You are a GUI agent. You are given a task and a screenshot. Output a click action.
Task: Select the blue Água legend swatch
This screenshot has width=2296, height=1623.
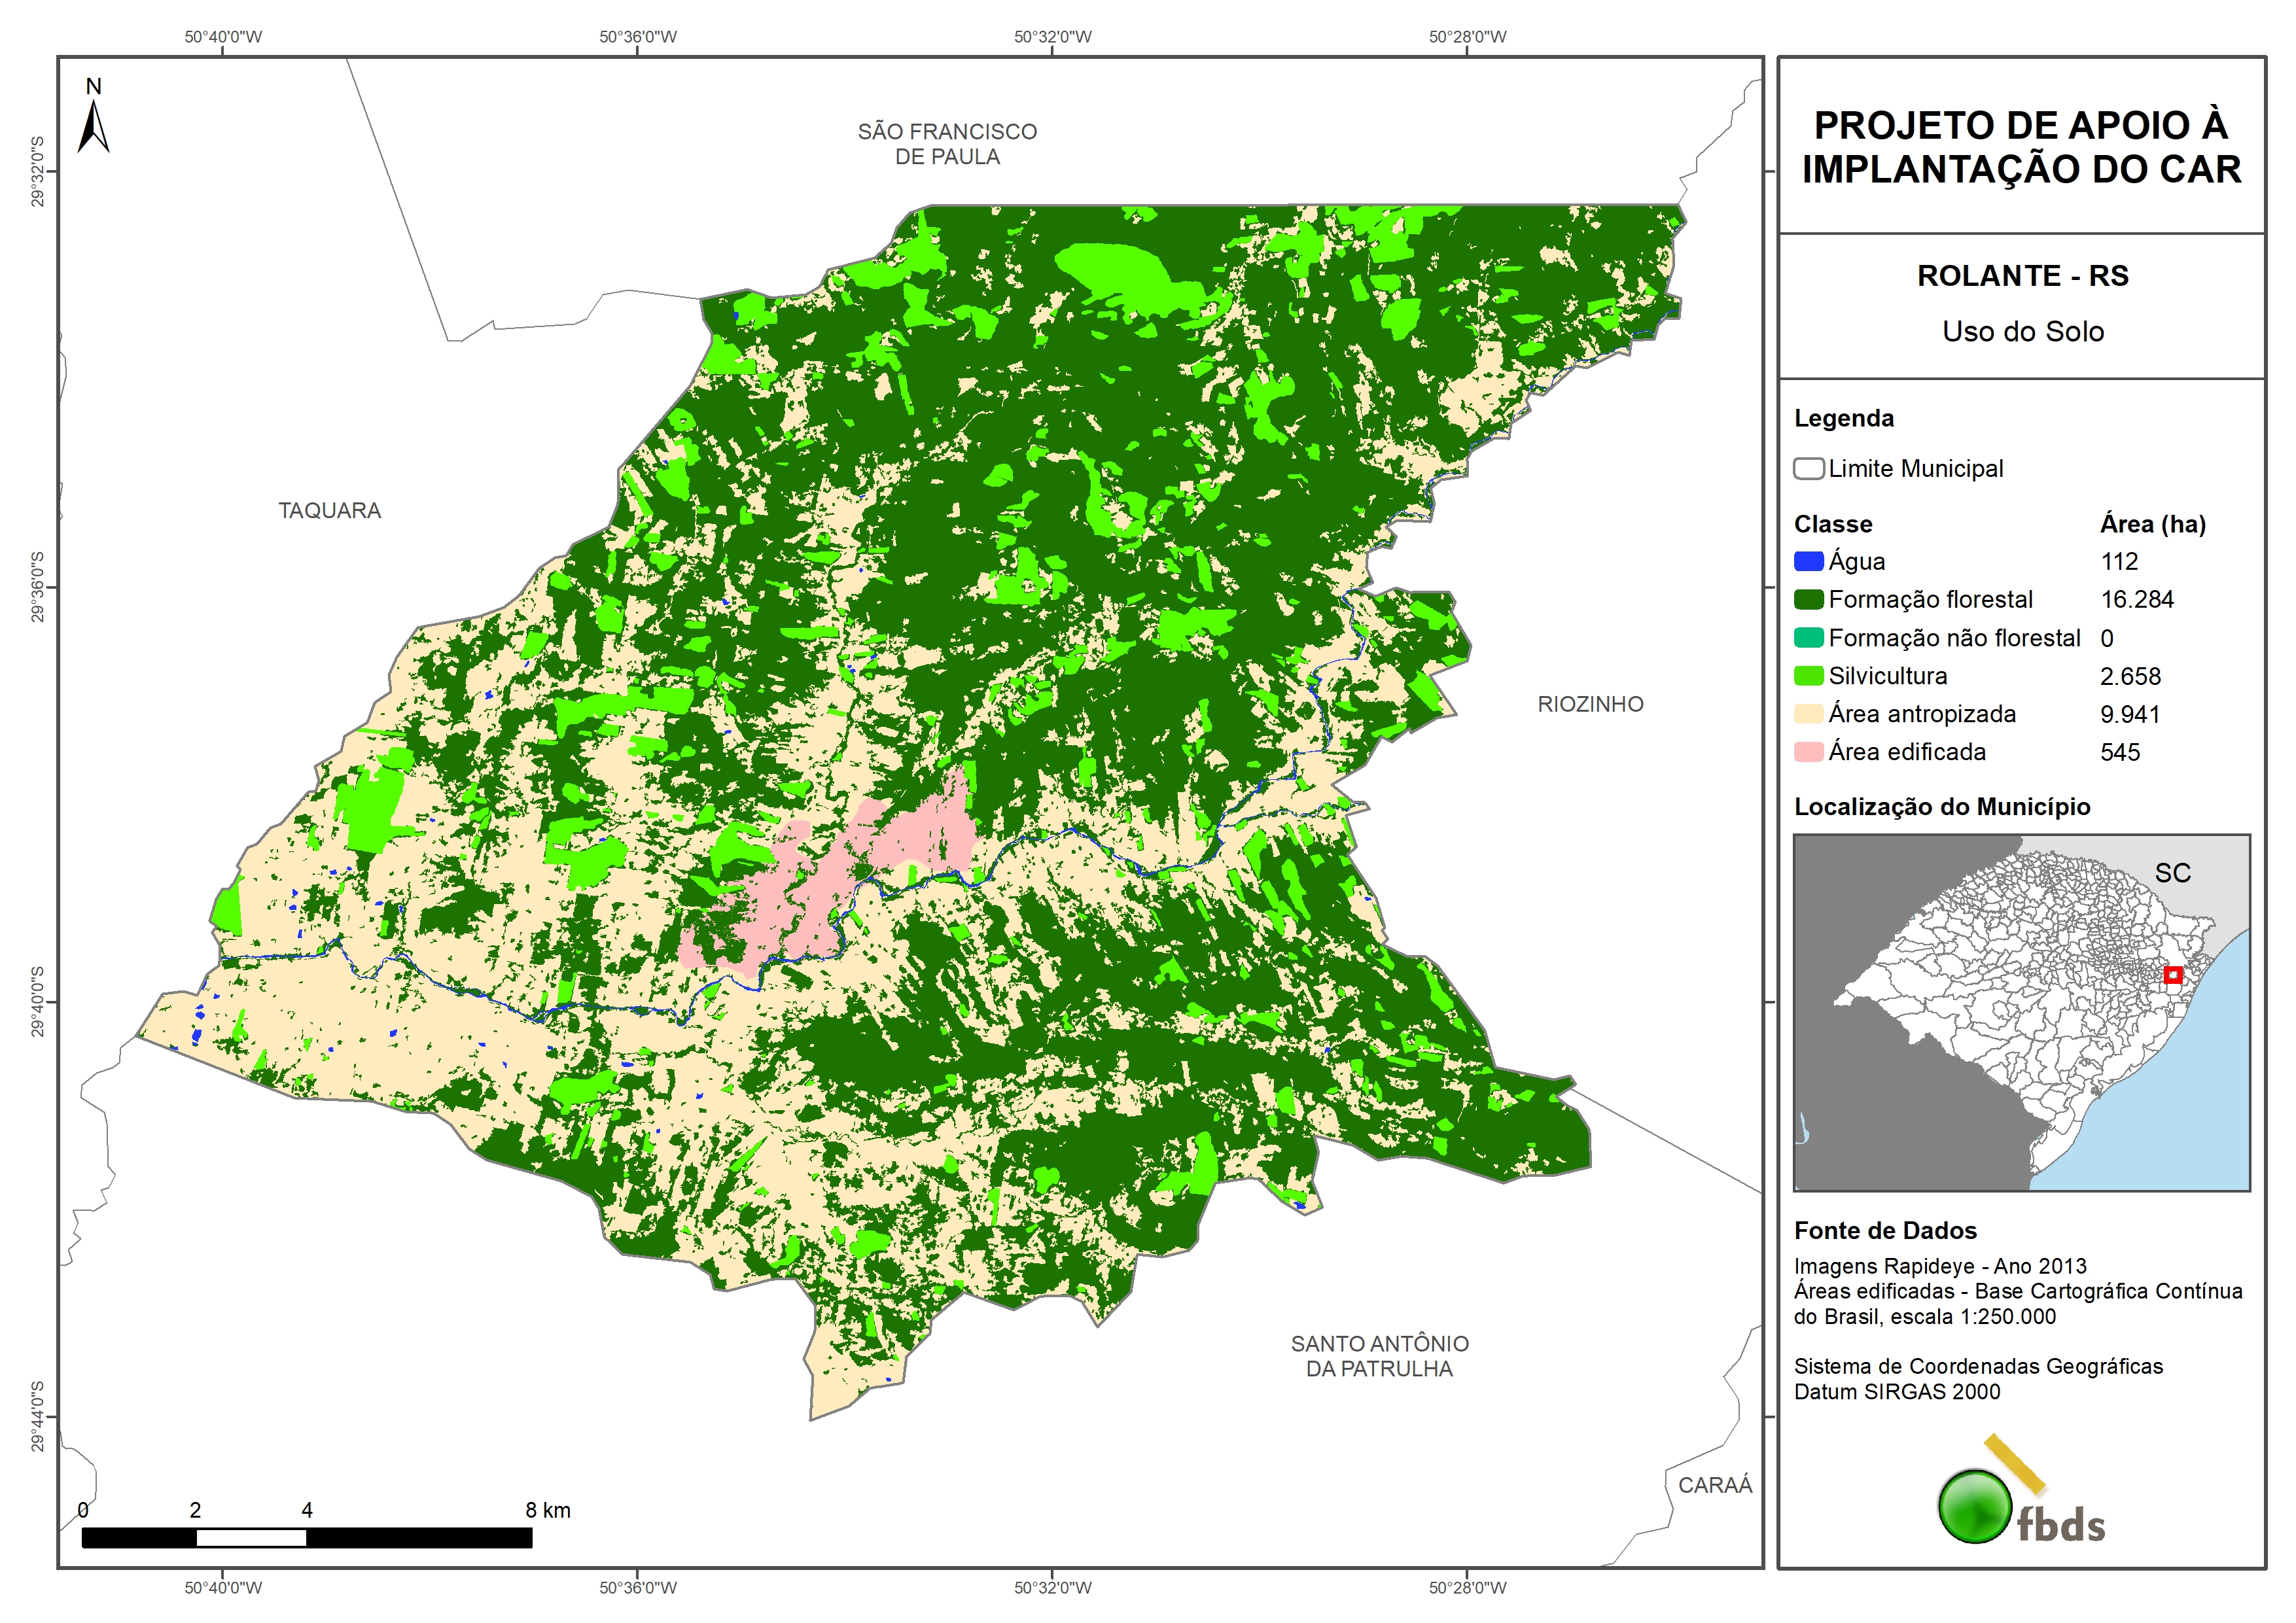[x=1808, y=561]
